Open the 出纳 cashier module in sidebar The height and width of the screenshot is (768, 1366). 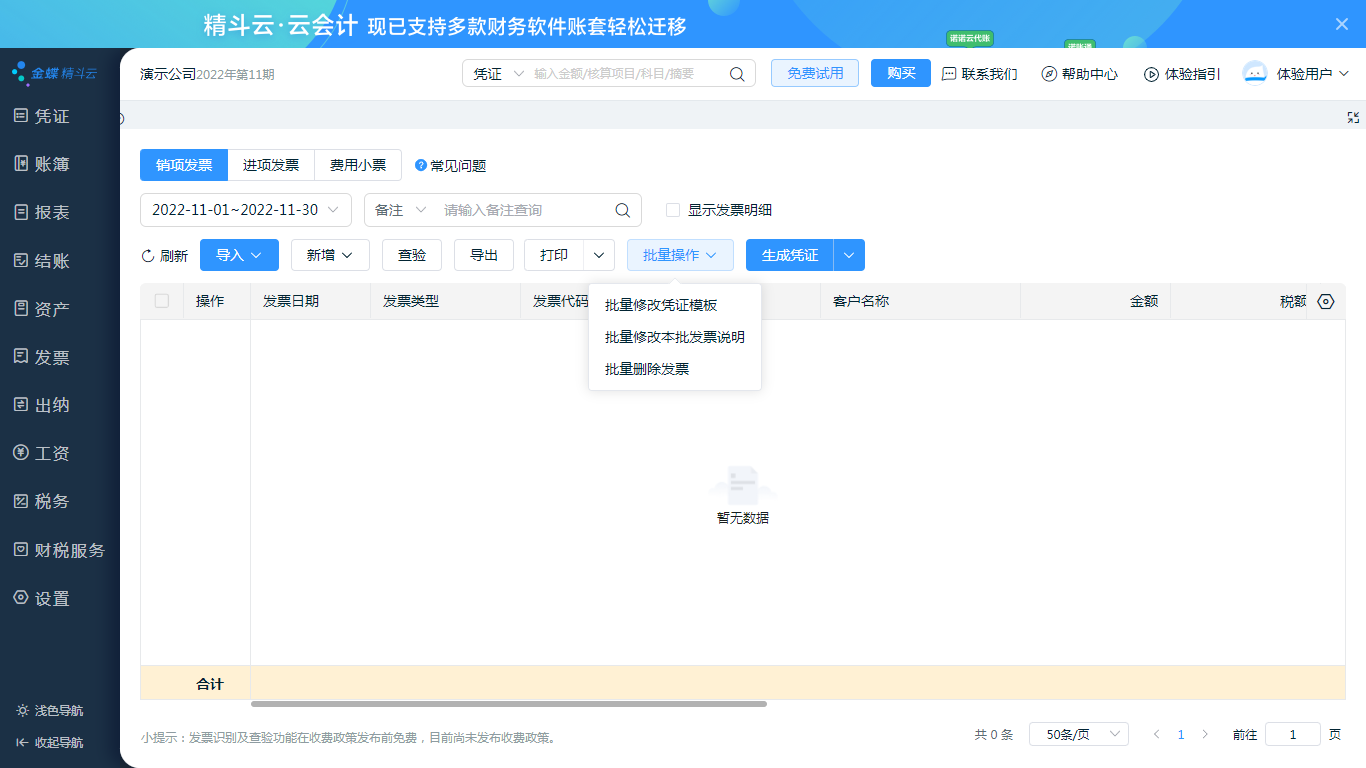(x=52, y=405)
